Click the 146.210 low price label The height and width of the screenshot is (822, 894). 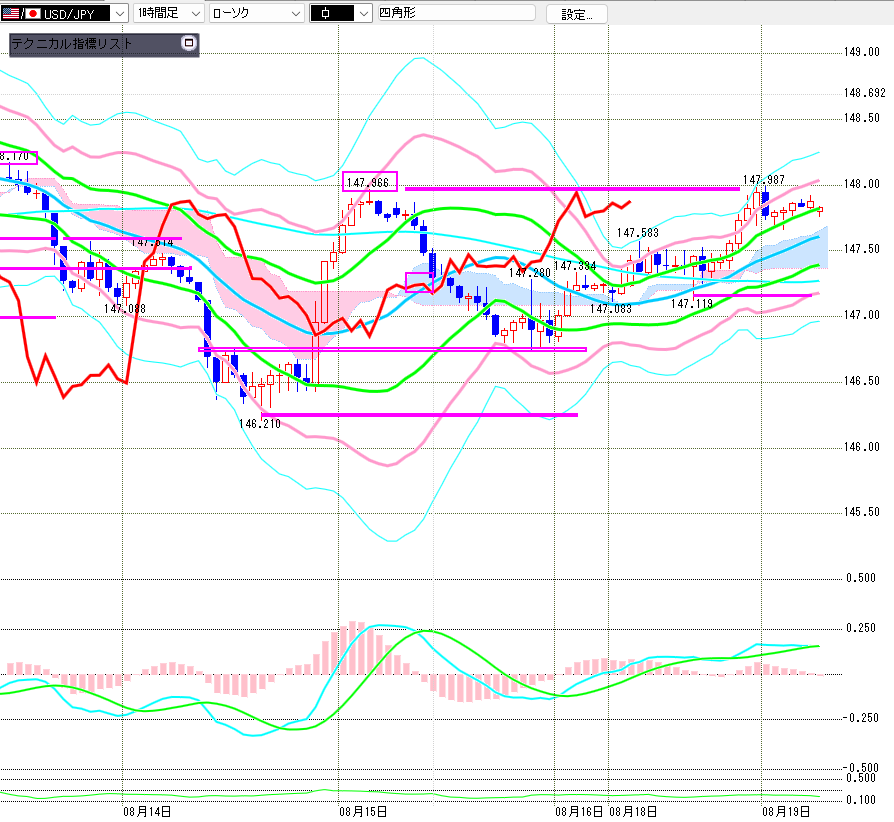pyautogui.click(x=260, y=424)
